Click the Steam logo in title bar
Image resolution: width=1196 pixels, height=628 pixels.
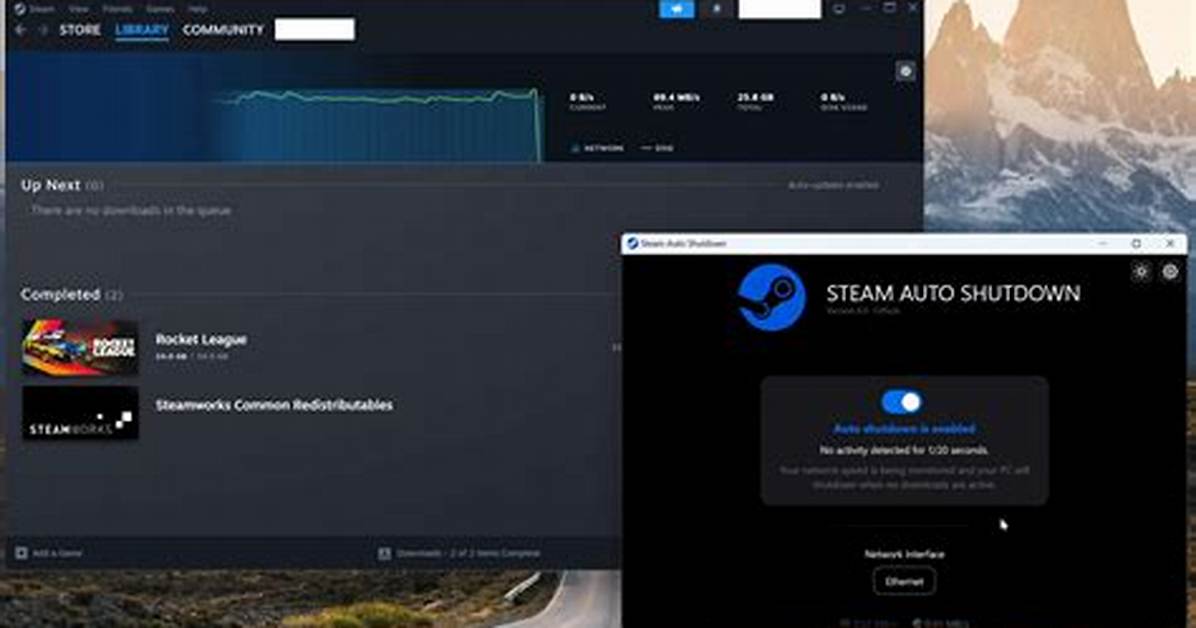pos(20,9)
